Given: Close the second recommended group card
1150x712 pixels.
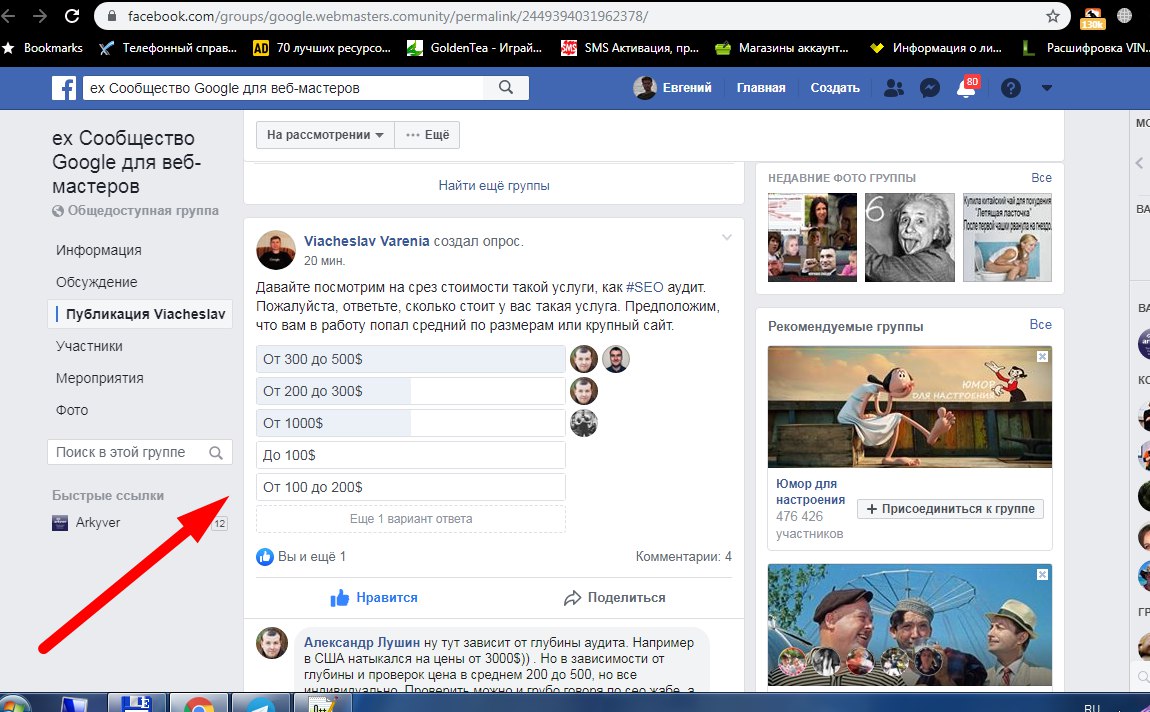Looking at the screenshot, I should [1042, 575].
